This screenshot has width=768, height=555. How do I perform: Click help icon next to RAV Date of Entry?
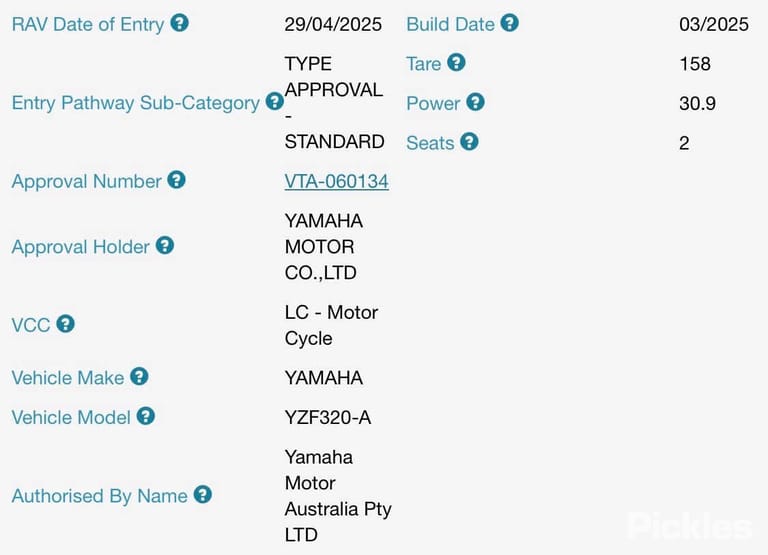(x=179, y=23)
